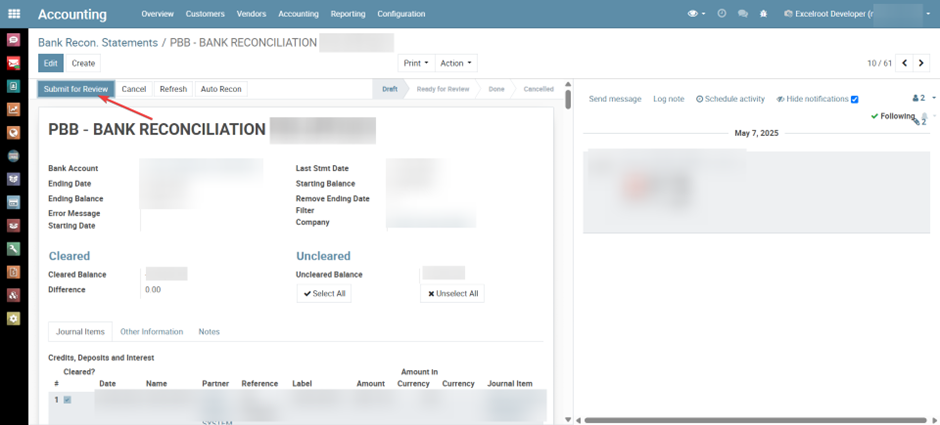Click the Log note link
940x425 pixels.
(668, 99)
